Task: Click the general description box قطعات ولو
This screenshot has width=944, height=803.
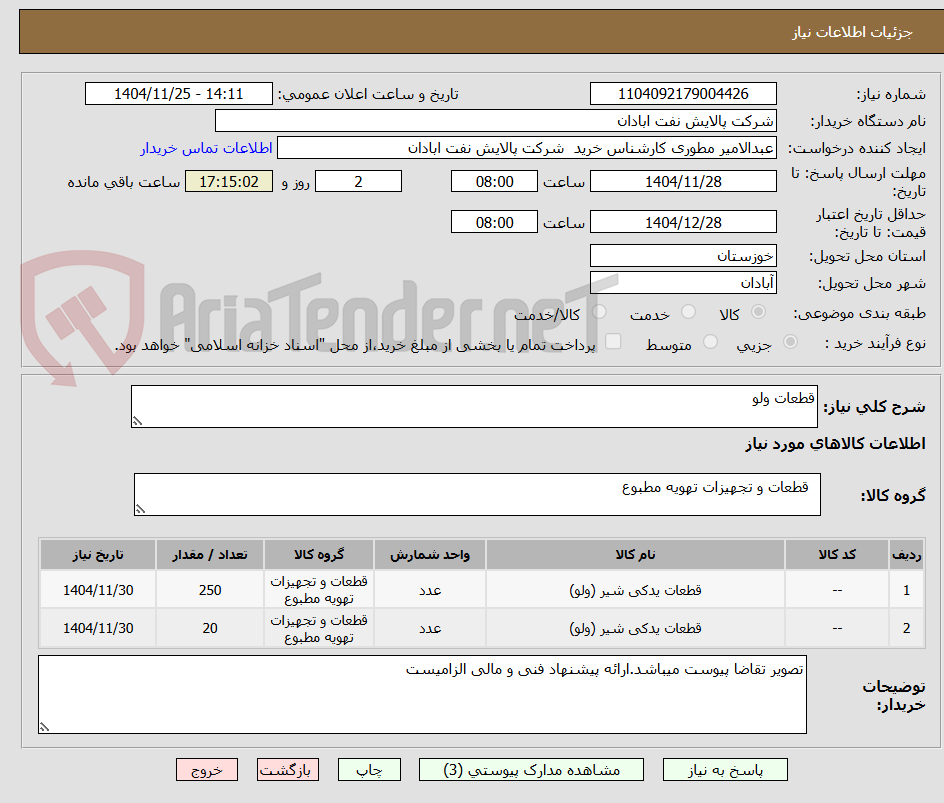Action: pos(474,407)
